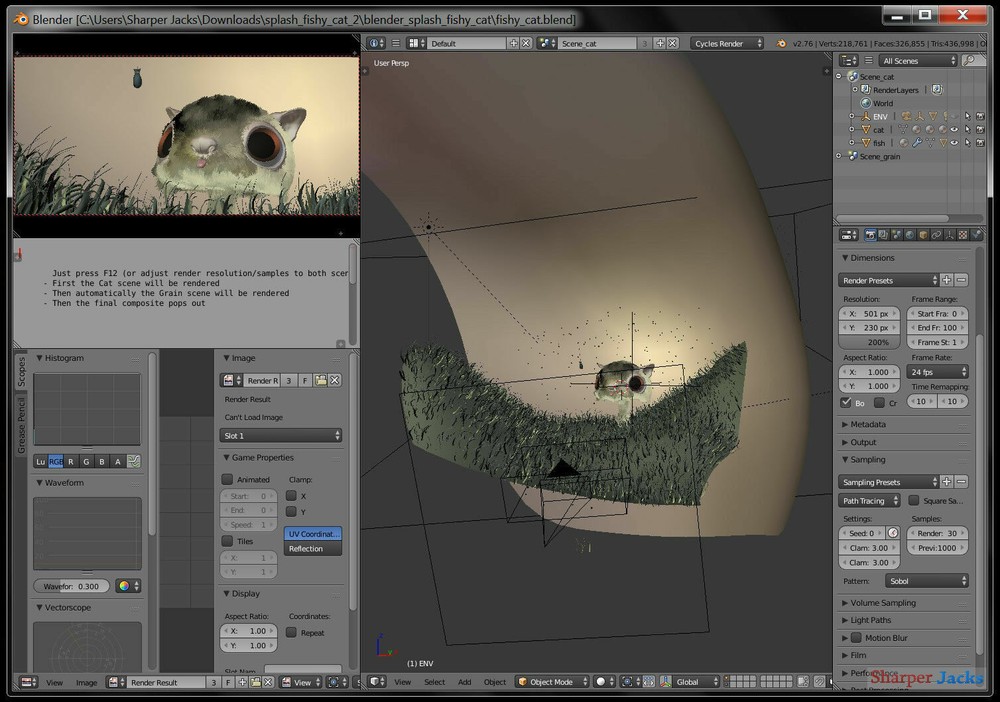Check the Animated box in Game Properties
1000x702 pixels.
point(228,479)
